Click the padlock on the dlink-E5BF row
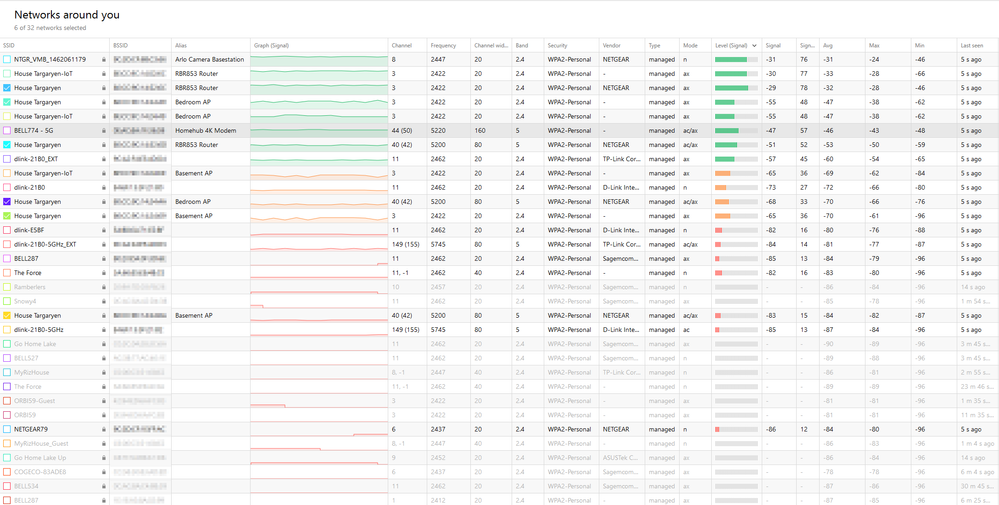Image resolution: width=999 pixels, height=505 pixels. [x=104, y=230]
